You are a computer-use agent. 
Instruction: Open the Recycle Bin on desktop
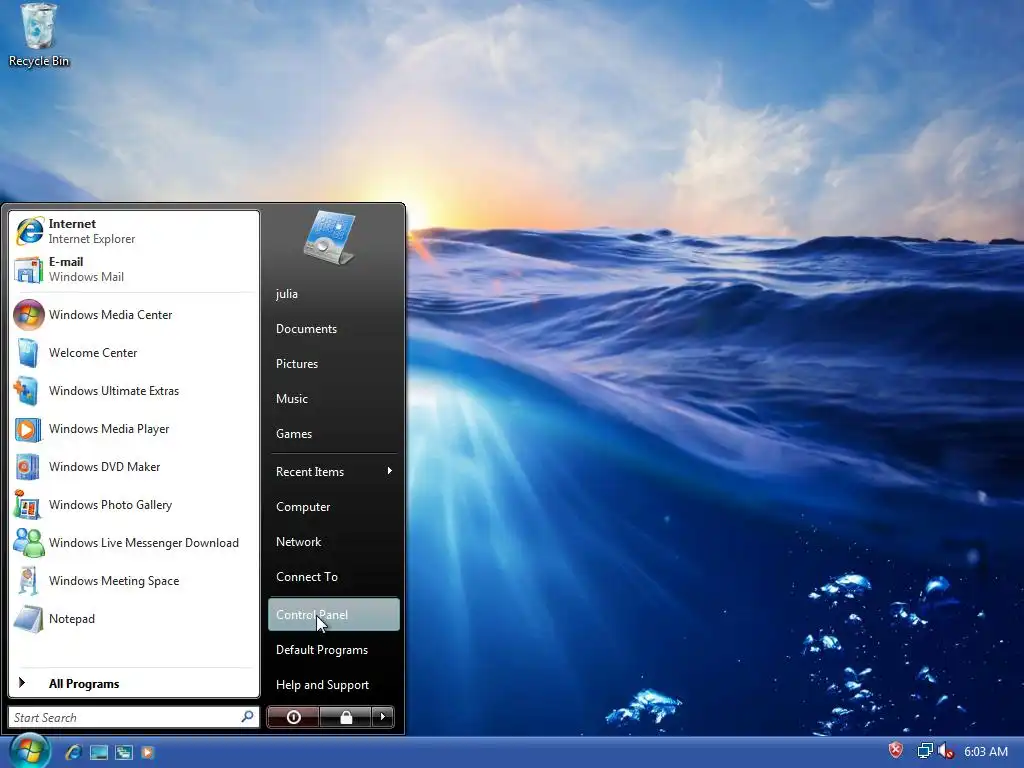tap(39, 35)
